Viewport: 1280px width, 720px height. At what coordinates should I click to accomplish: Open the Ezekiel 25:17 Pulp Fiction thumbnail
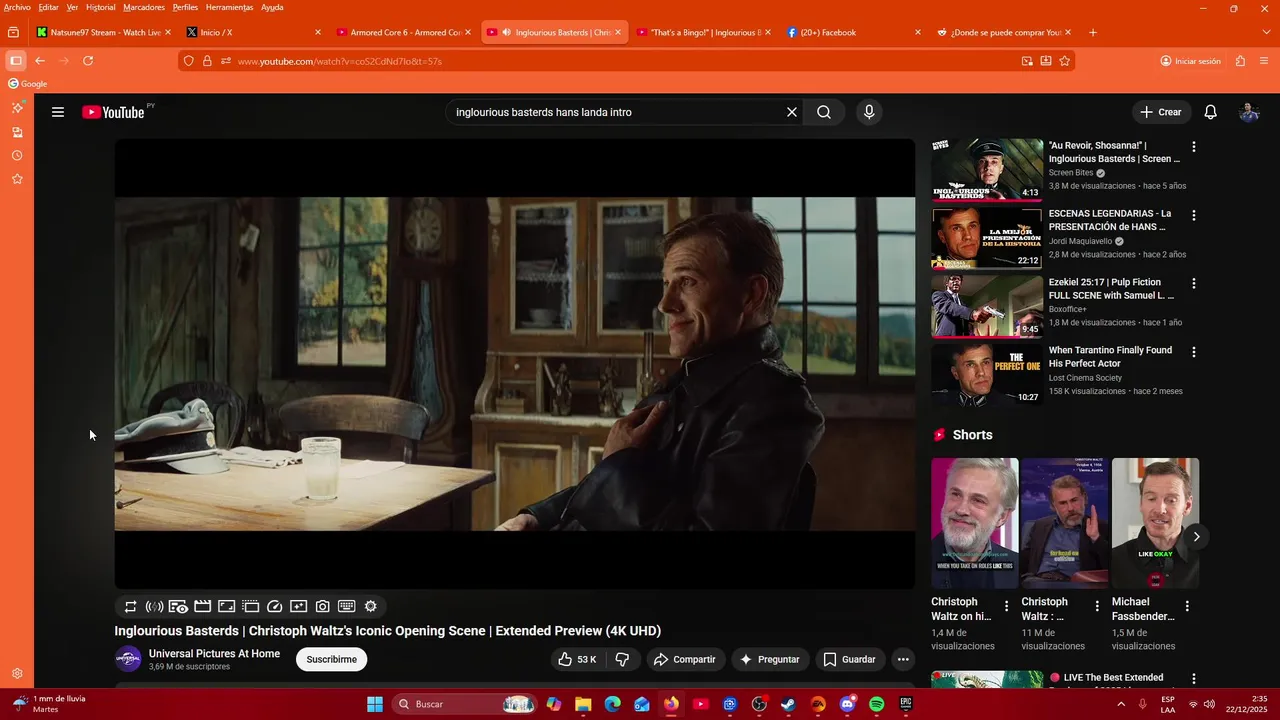pyautogui.click(x=987, y=306)
